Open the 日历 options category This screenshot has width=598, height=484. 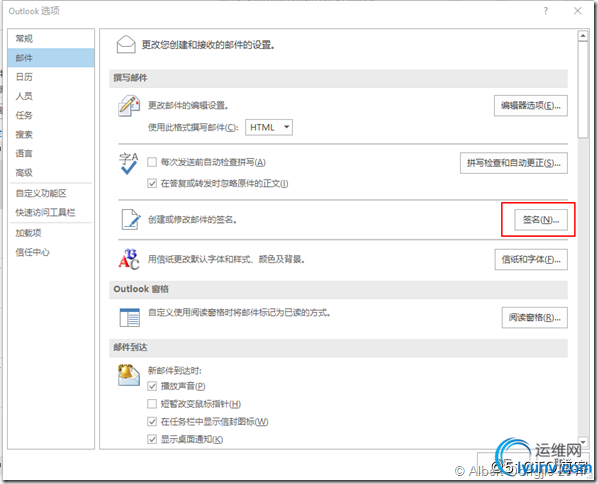[x=51, y=77]
